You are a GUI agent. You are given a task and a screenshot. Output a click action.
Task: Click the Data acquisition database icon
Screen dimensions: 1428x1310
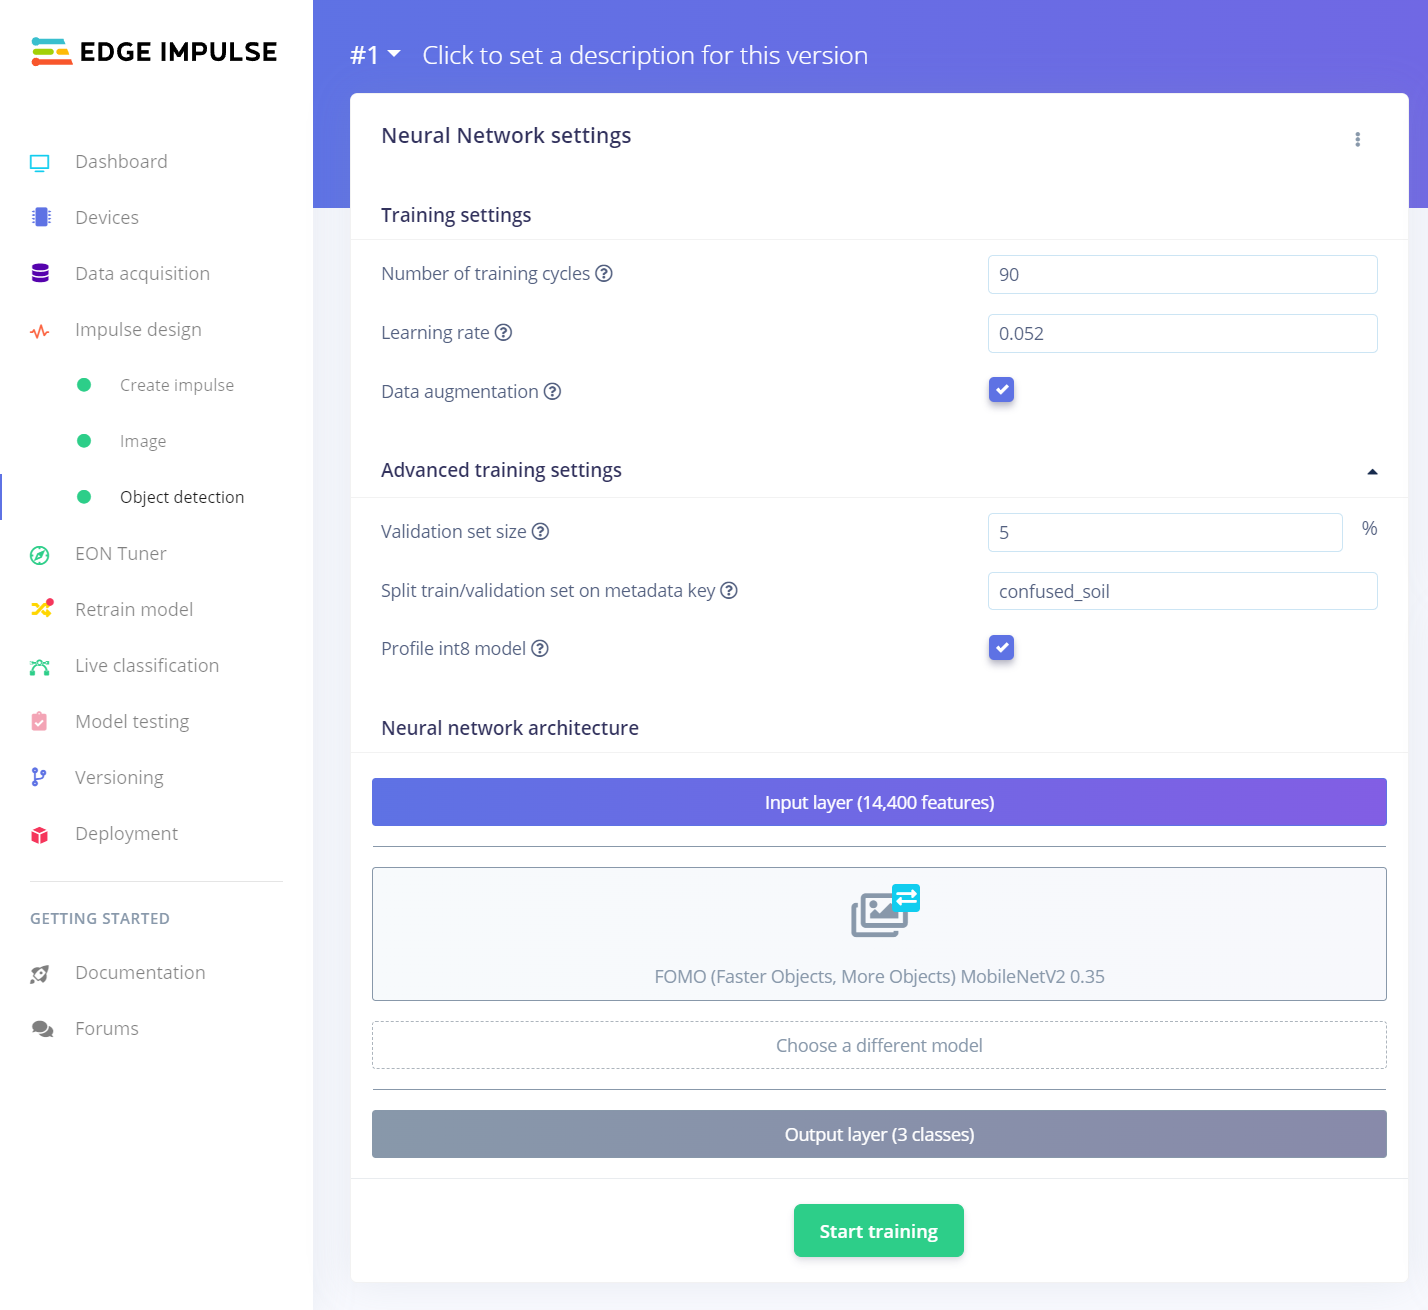(40, 274)
